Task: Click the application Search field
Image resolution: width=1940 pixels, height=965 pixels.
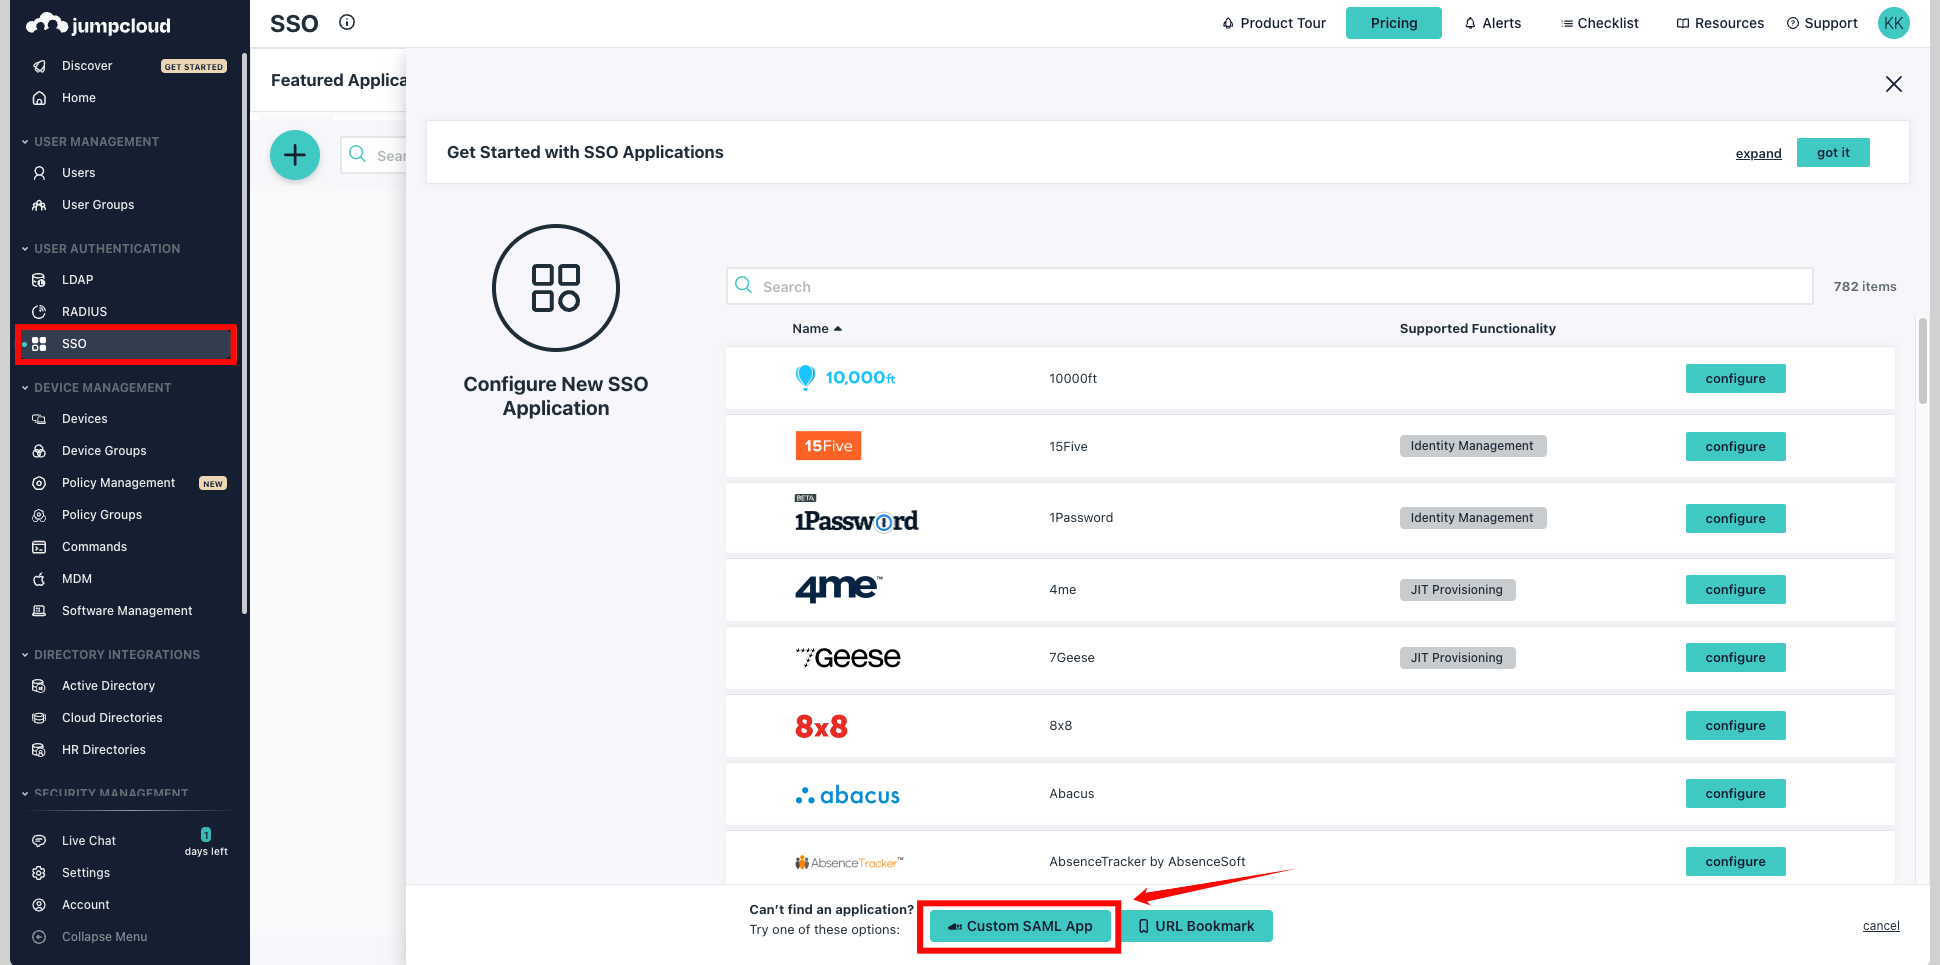Action: pyautogui.click(x=1269, y=286)
